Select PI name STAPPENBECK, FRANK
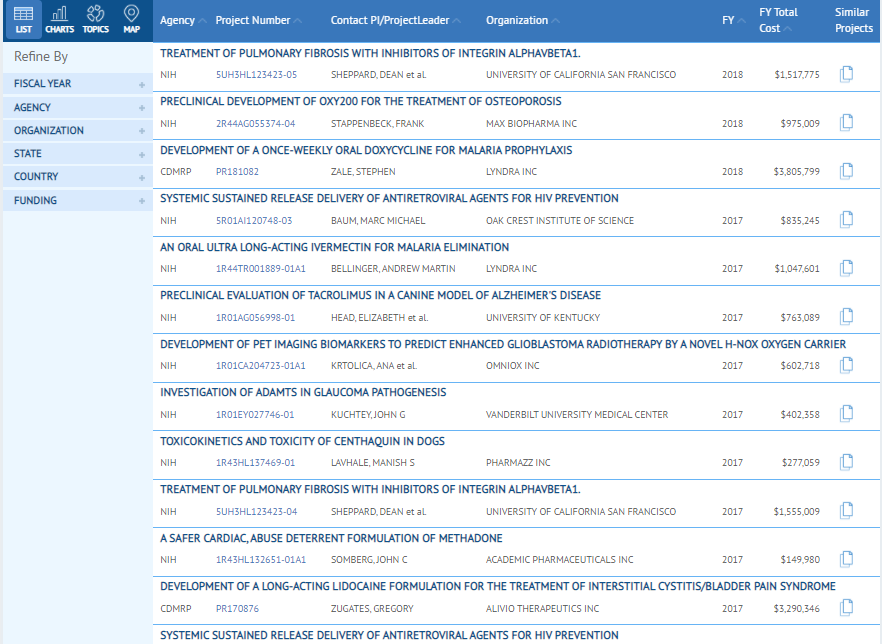The image size is (882, 644). [377, 124]
